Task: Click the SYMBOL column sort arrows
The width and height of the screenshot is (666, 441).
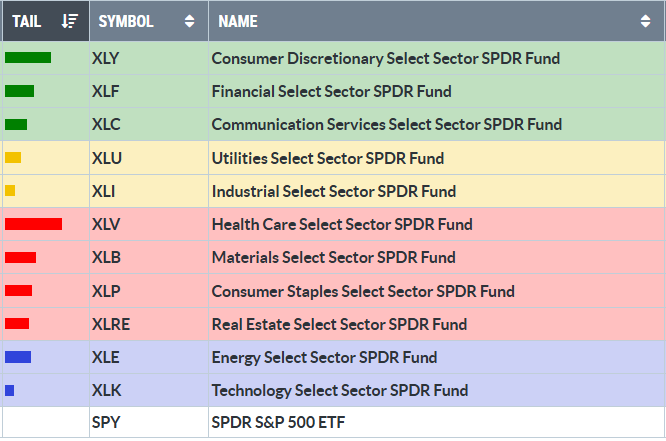Action: tap(190, 21)
